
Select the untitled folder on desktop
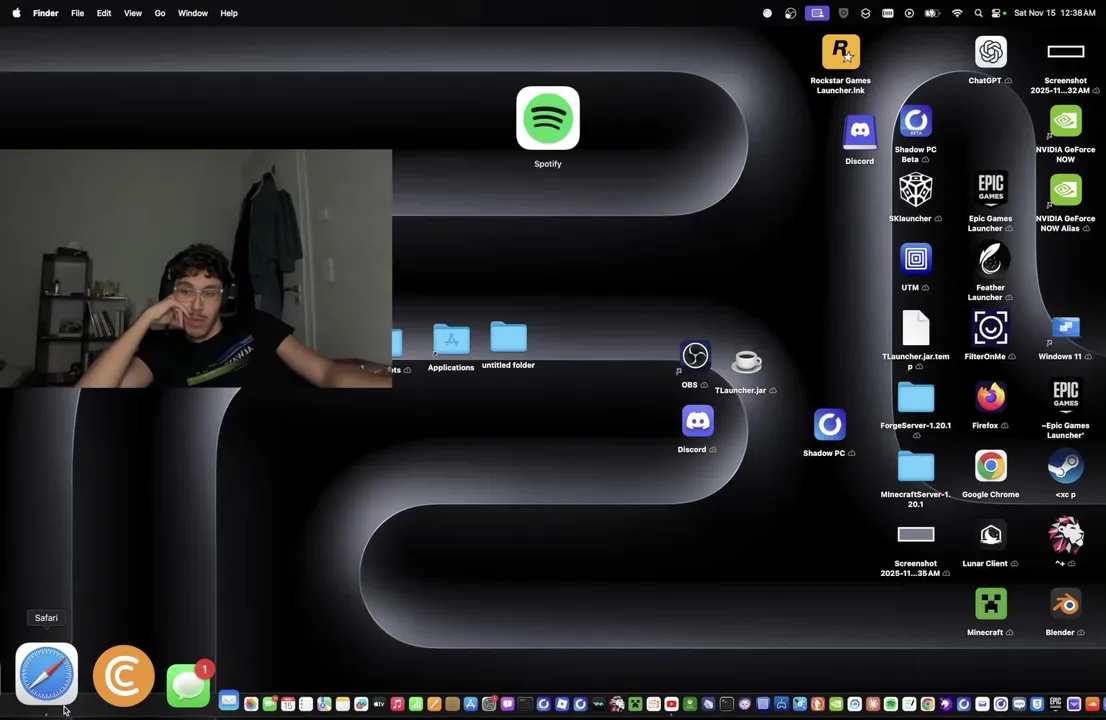coord(509,337)
